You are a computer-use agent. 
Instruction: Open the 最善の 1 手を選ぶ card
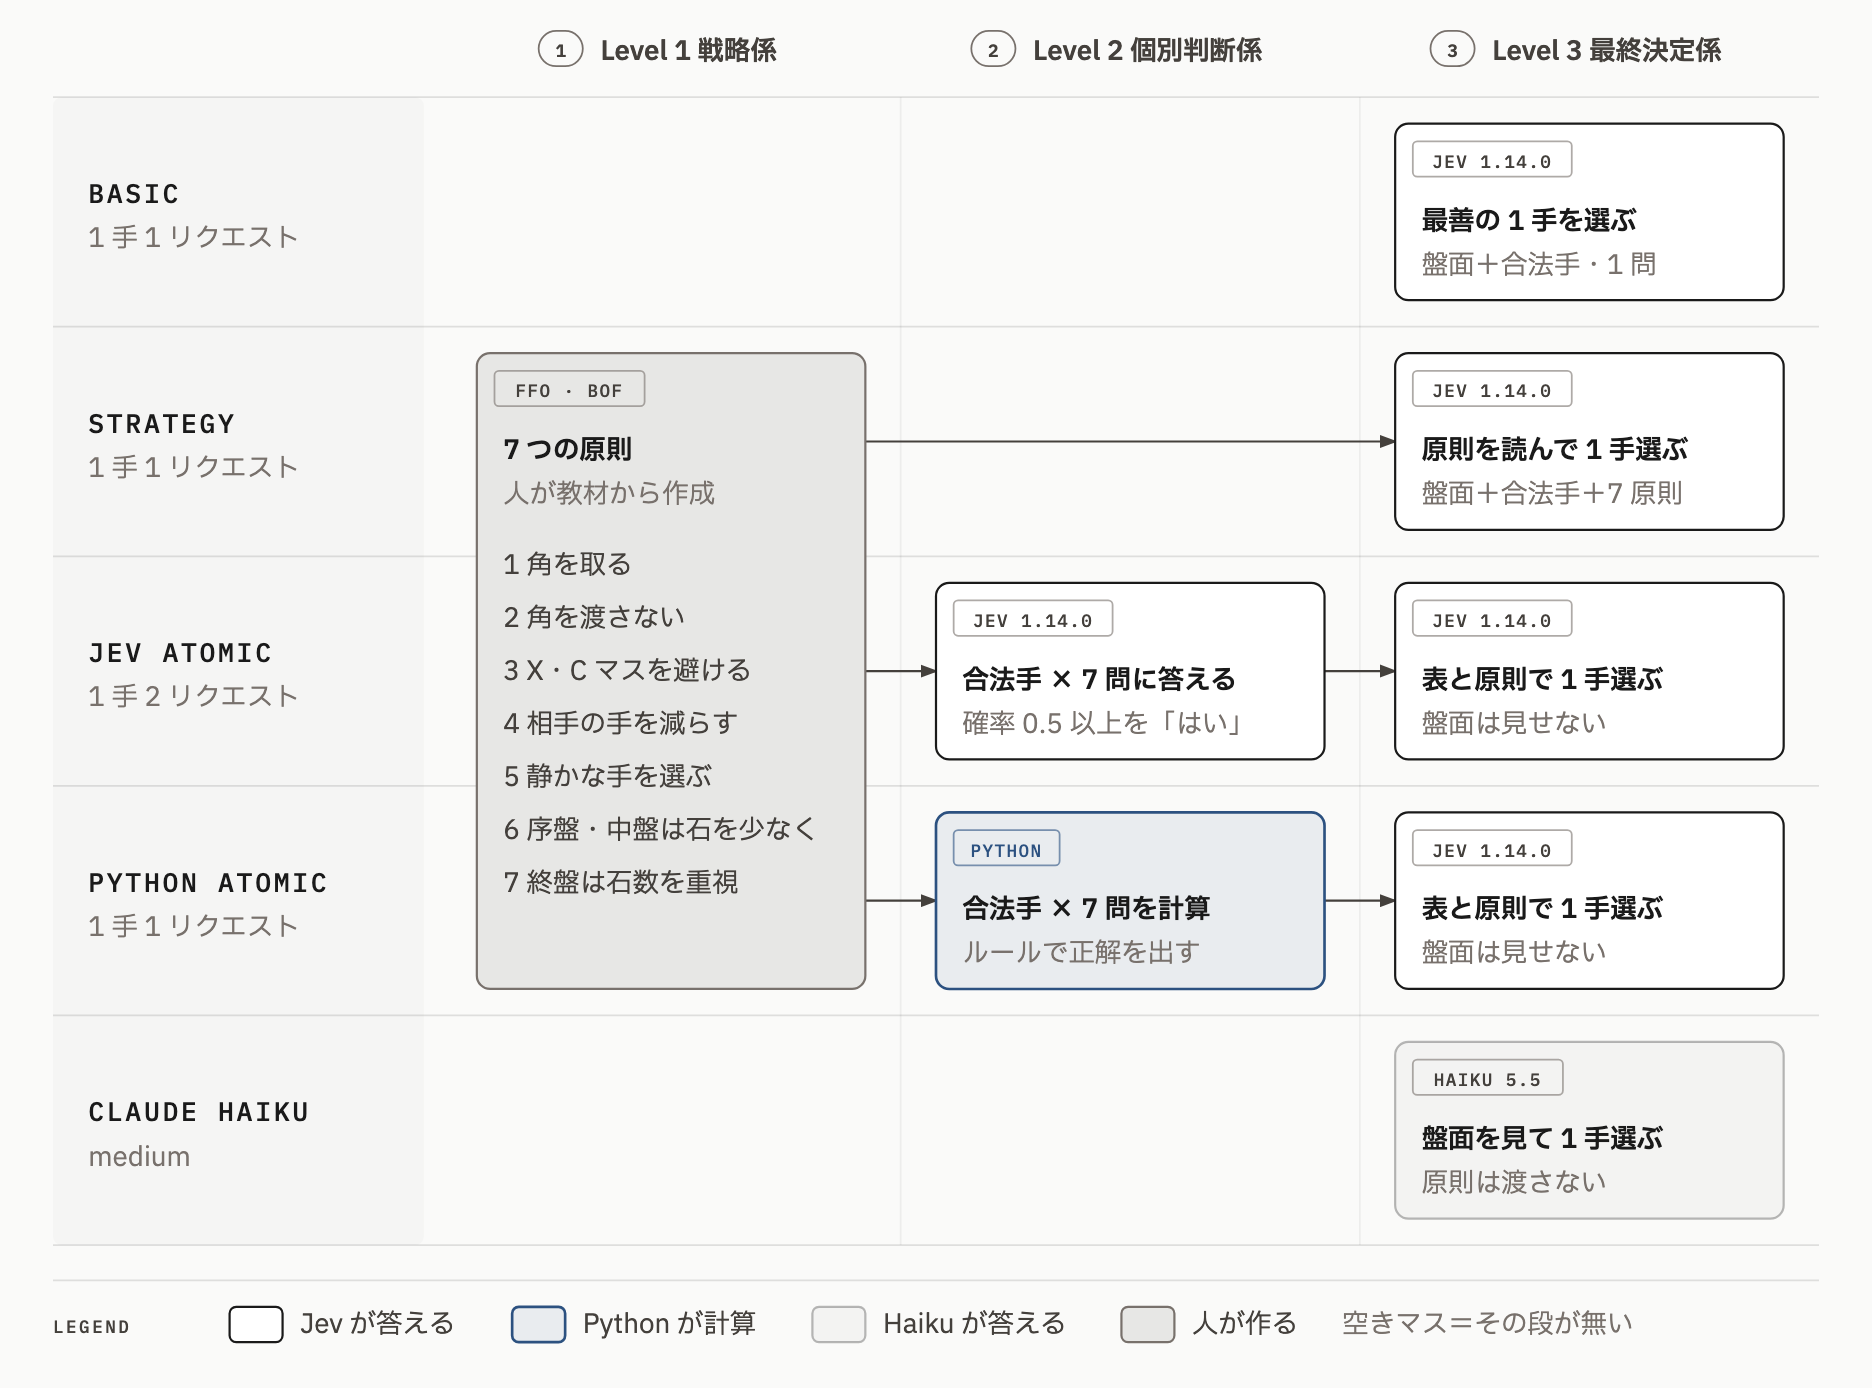click(x=1589, y=212)
